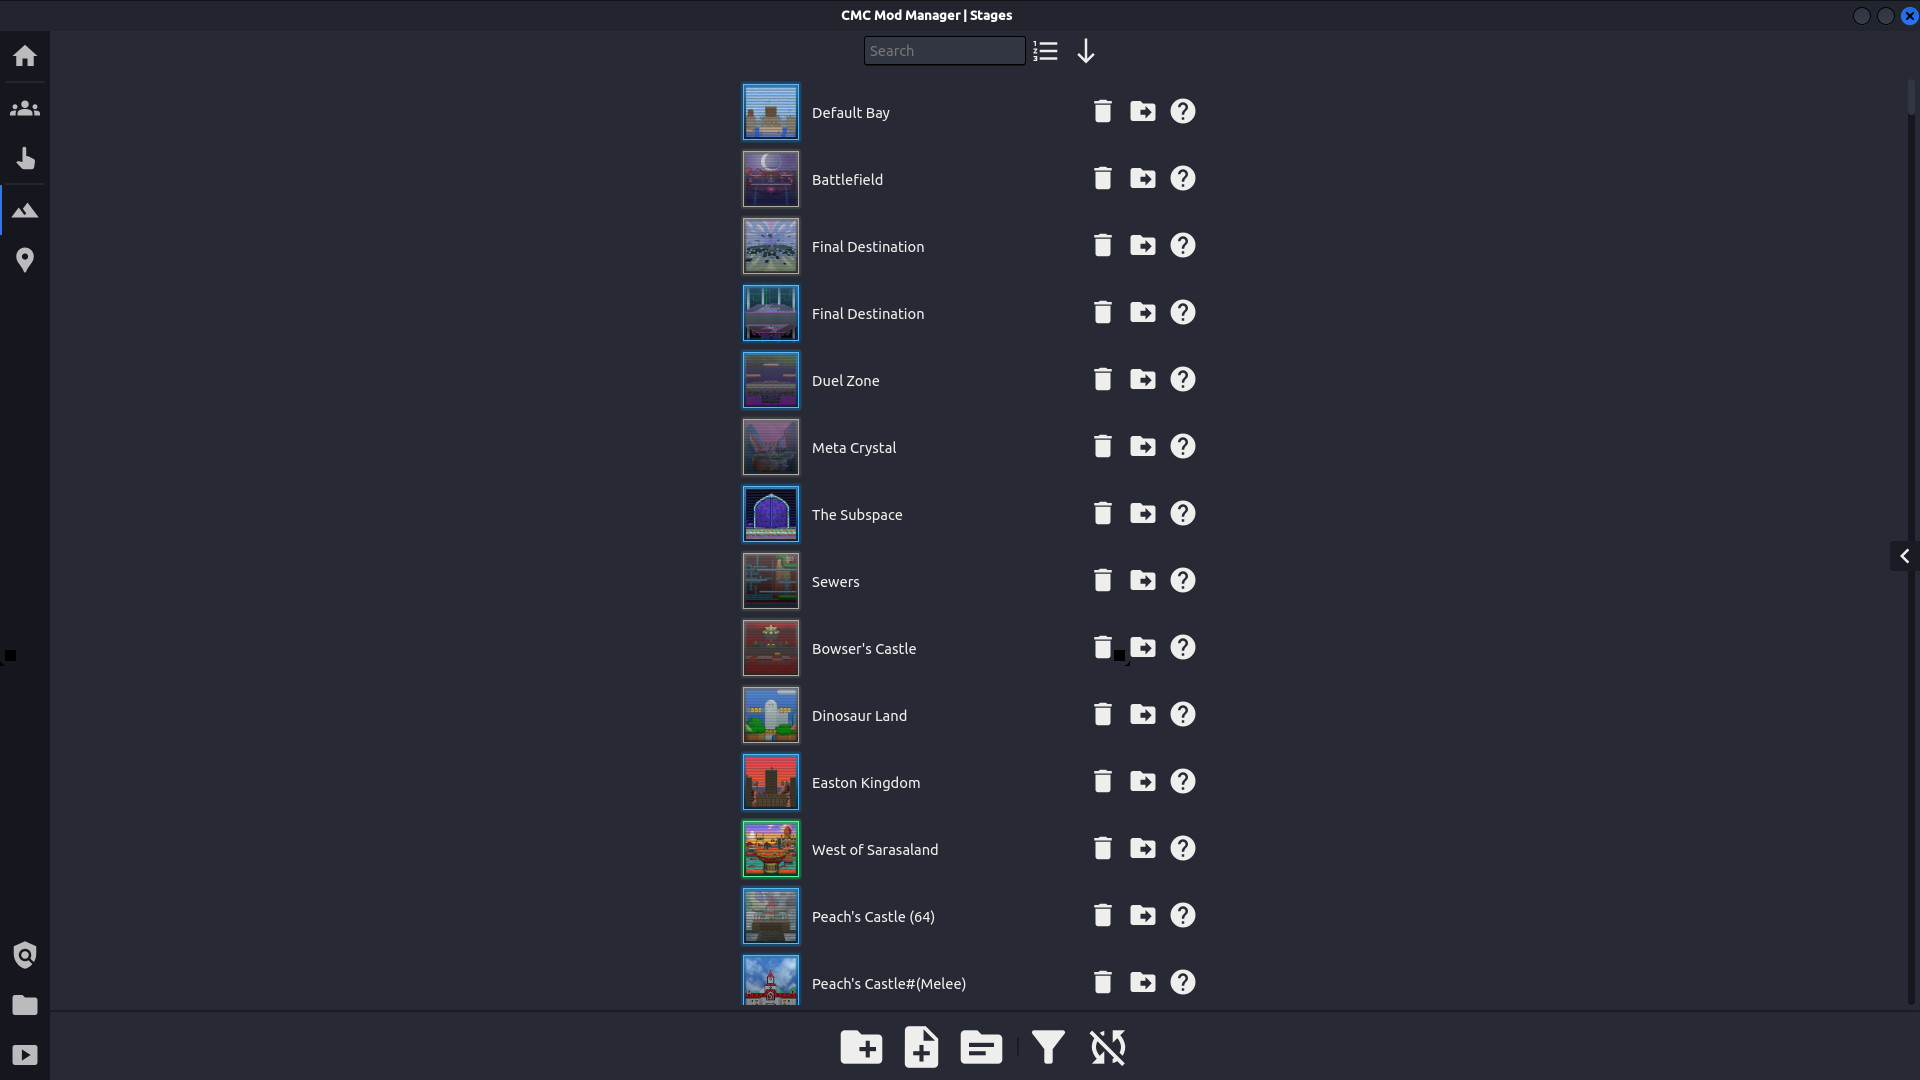The width and height of the screenshot is (1920, 1080).
Task: Click the cursor/selector sidebar icon
Action: point(24,158)
